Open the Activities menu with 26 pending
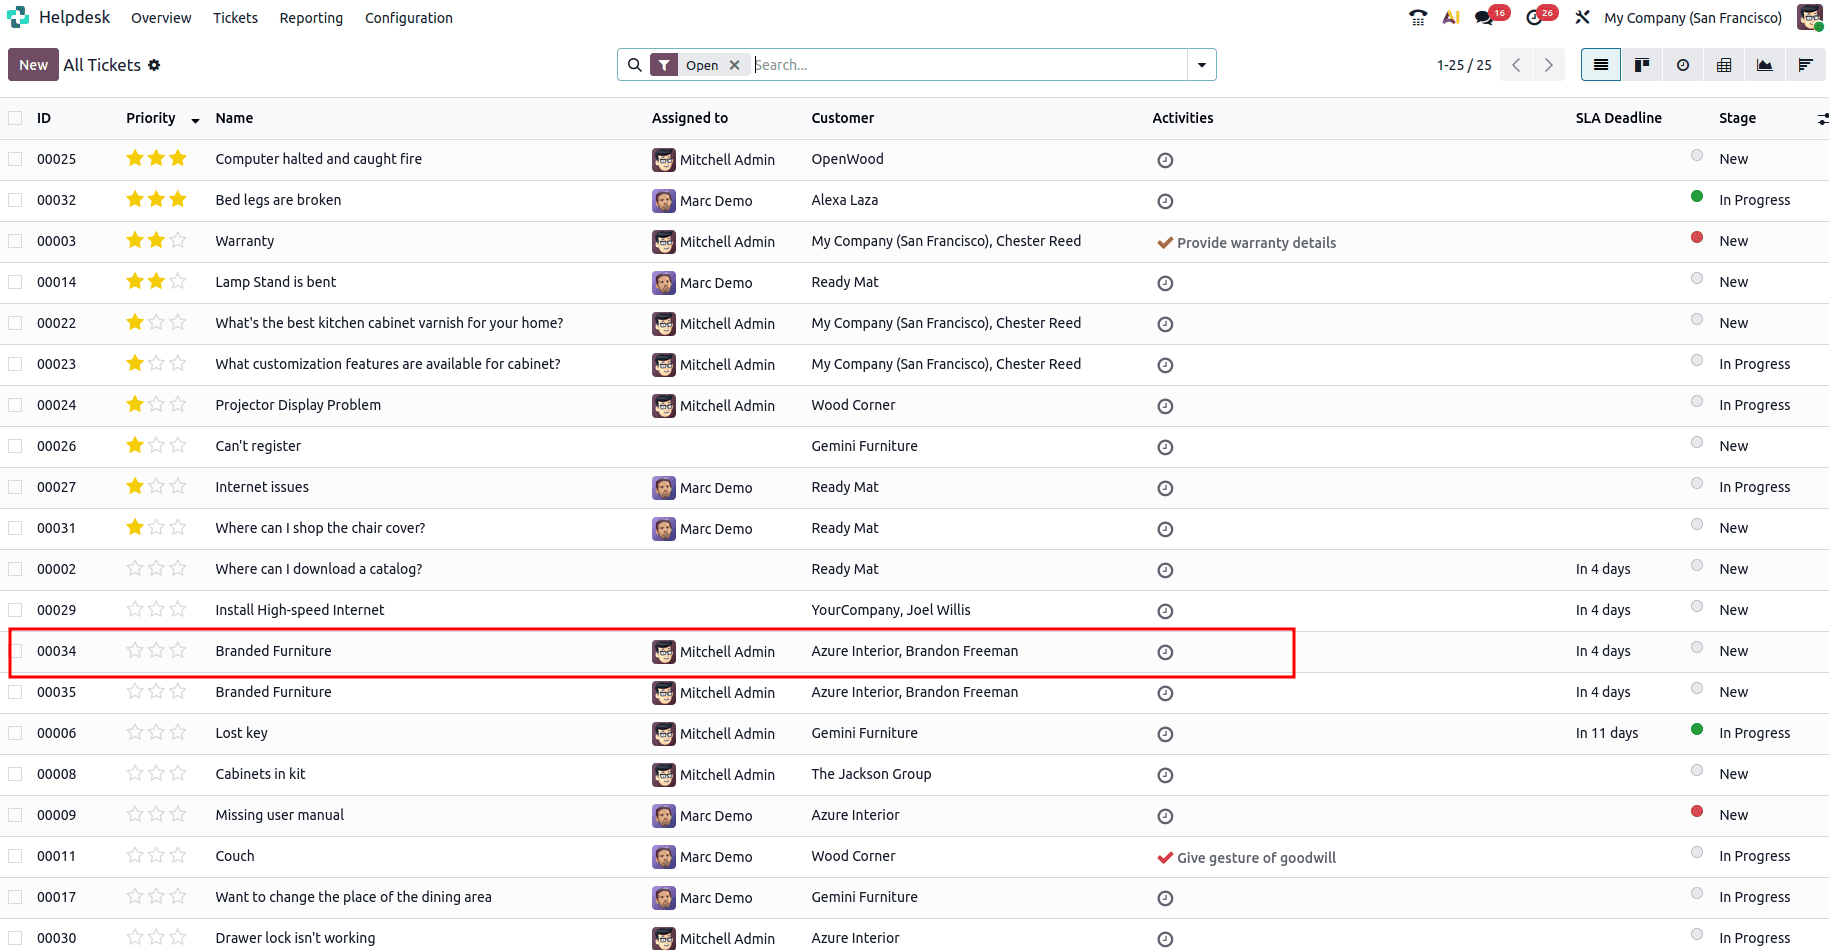The image size is (1829, 950). [x=1533, y=17]
